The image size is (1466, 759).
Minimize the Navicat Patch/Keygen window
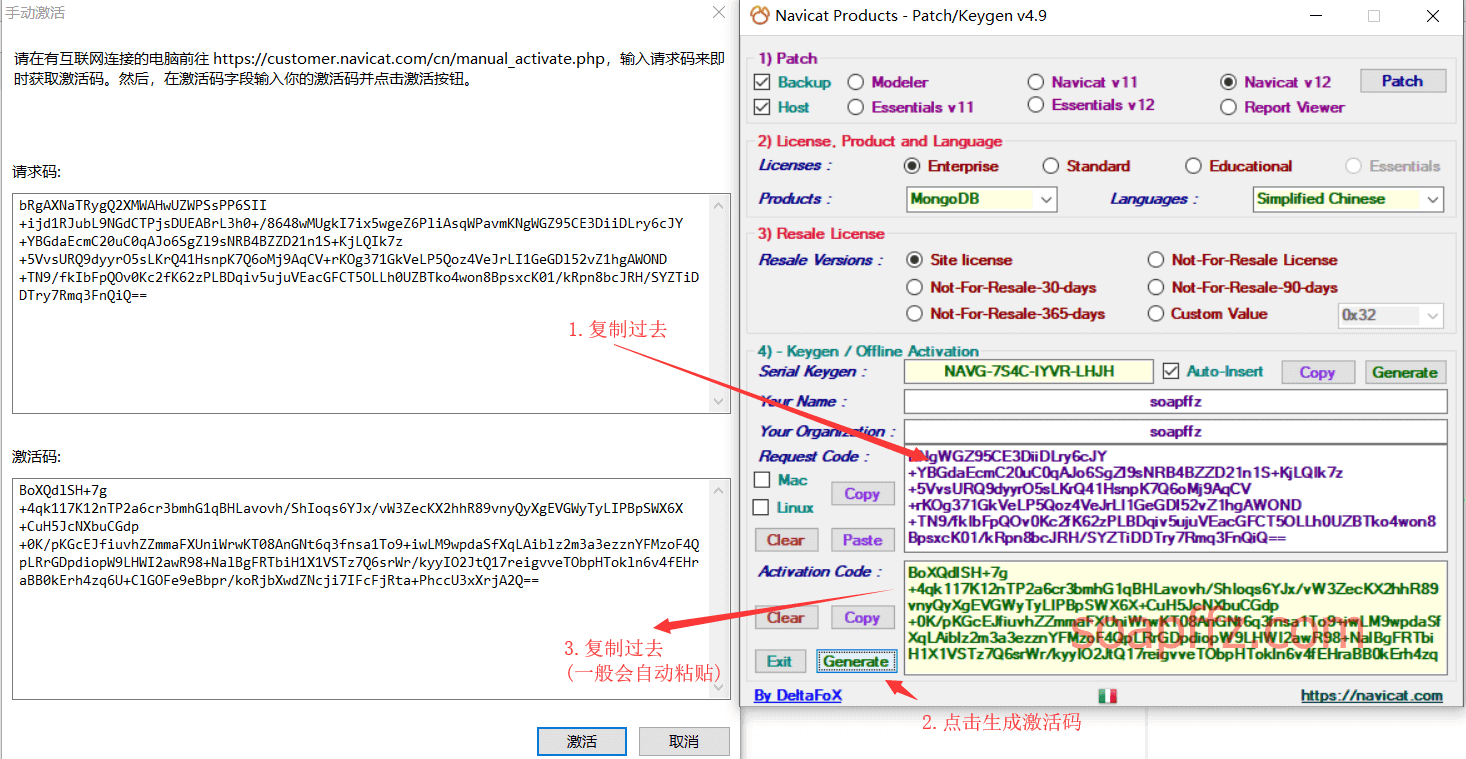(1316, 15)
